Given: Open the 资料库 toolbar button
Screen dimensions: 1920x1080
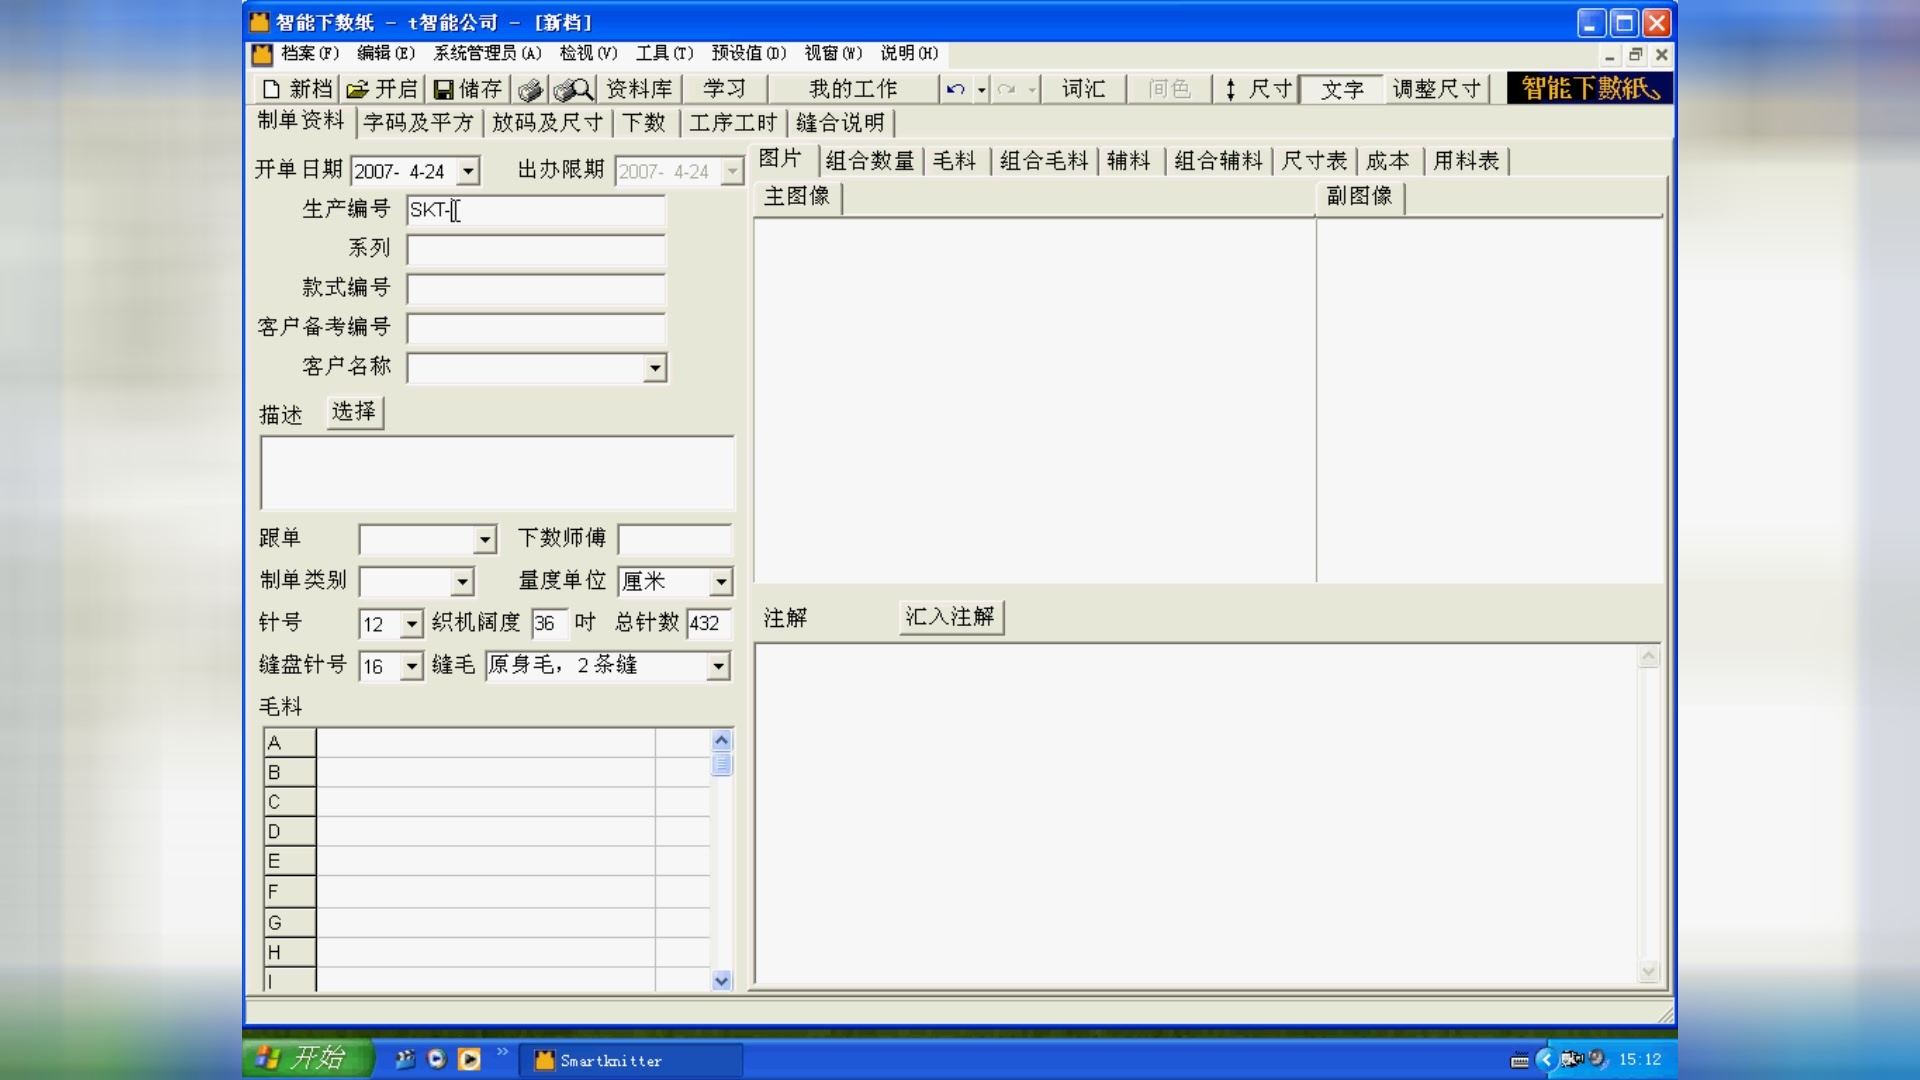Looking at the screenshot, I should click(x=639, y=89).
